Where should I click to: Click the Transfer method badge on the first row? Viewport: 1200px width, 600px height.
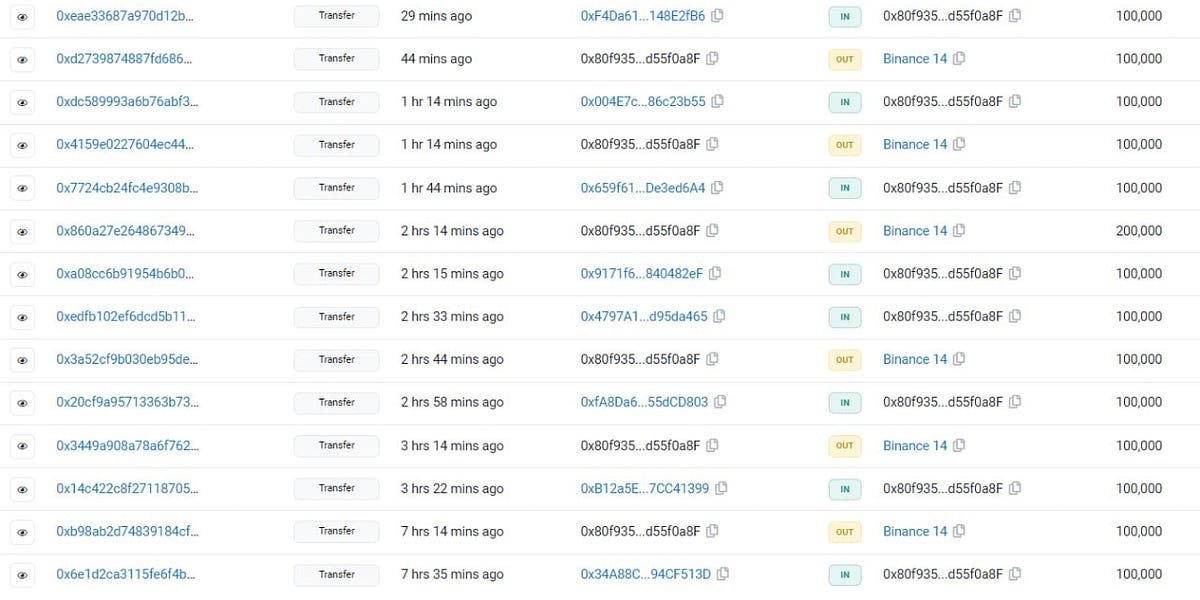pos(338,15)
